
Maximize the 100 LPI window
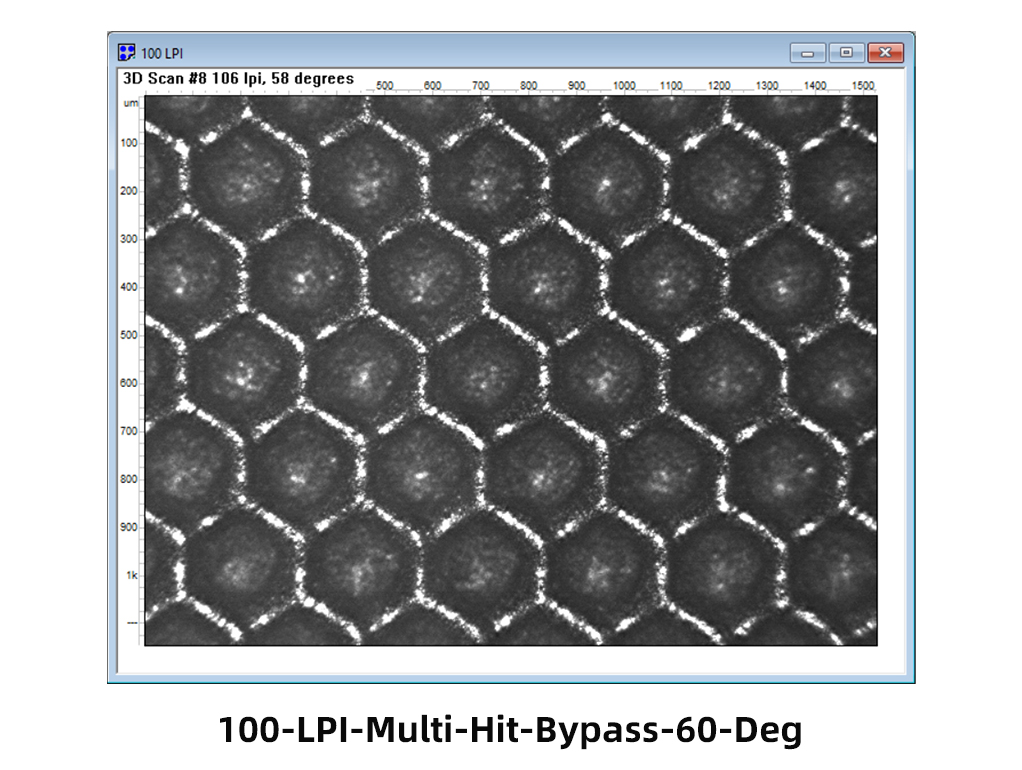[847, 52]
